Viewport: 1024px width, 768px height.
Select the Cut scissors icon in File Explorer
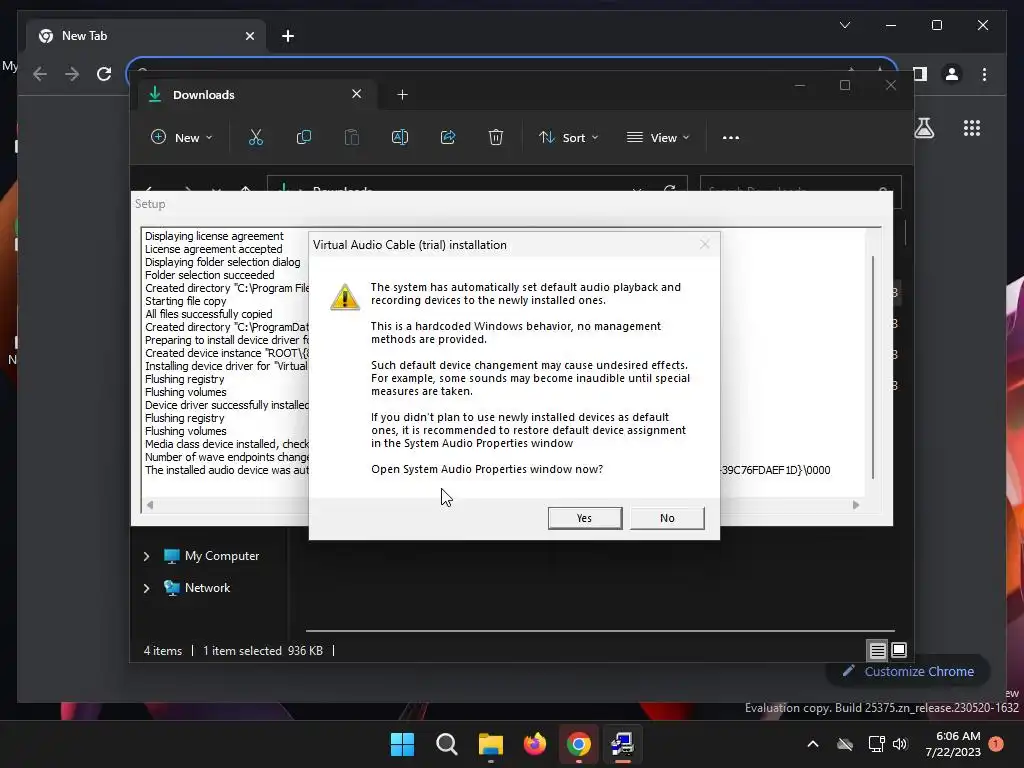tap(255, 137)
